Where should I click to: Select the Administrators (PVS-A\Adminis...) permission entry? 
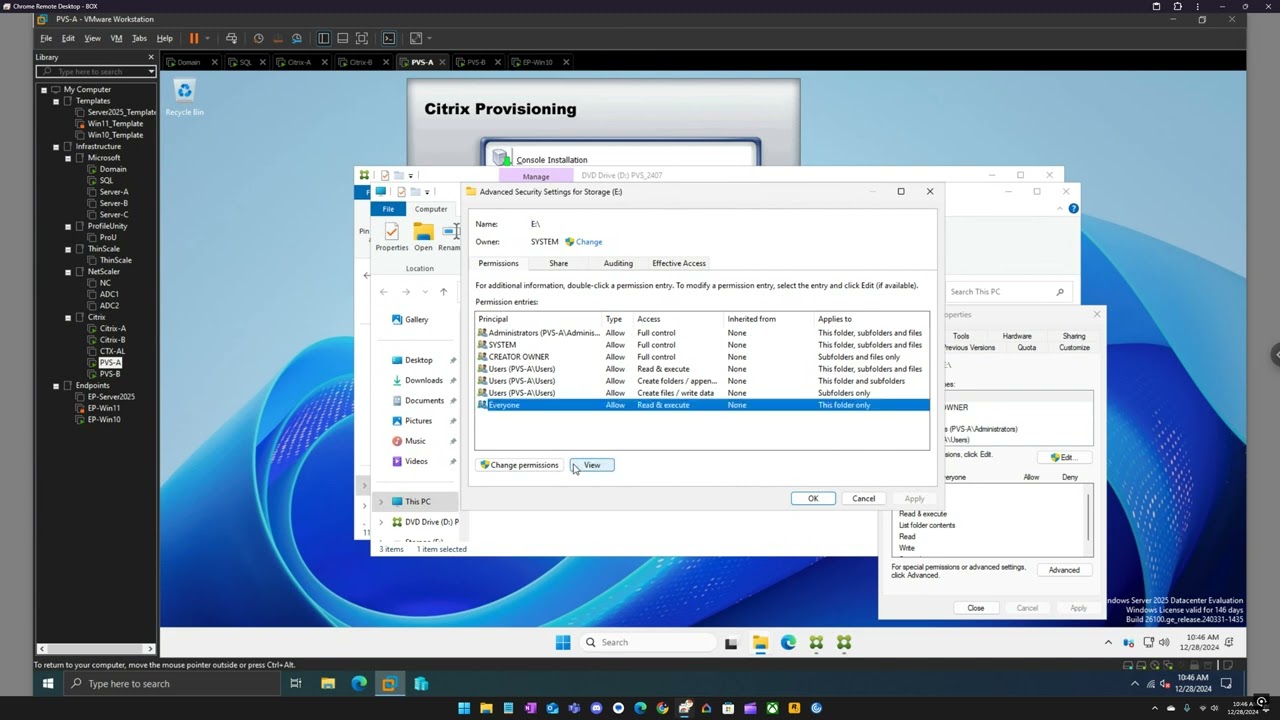pyautogui.click(x=702, y=333)
